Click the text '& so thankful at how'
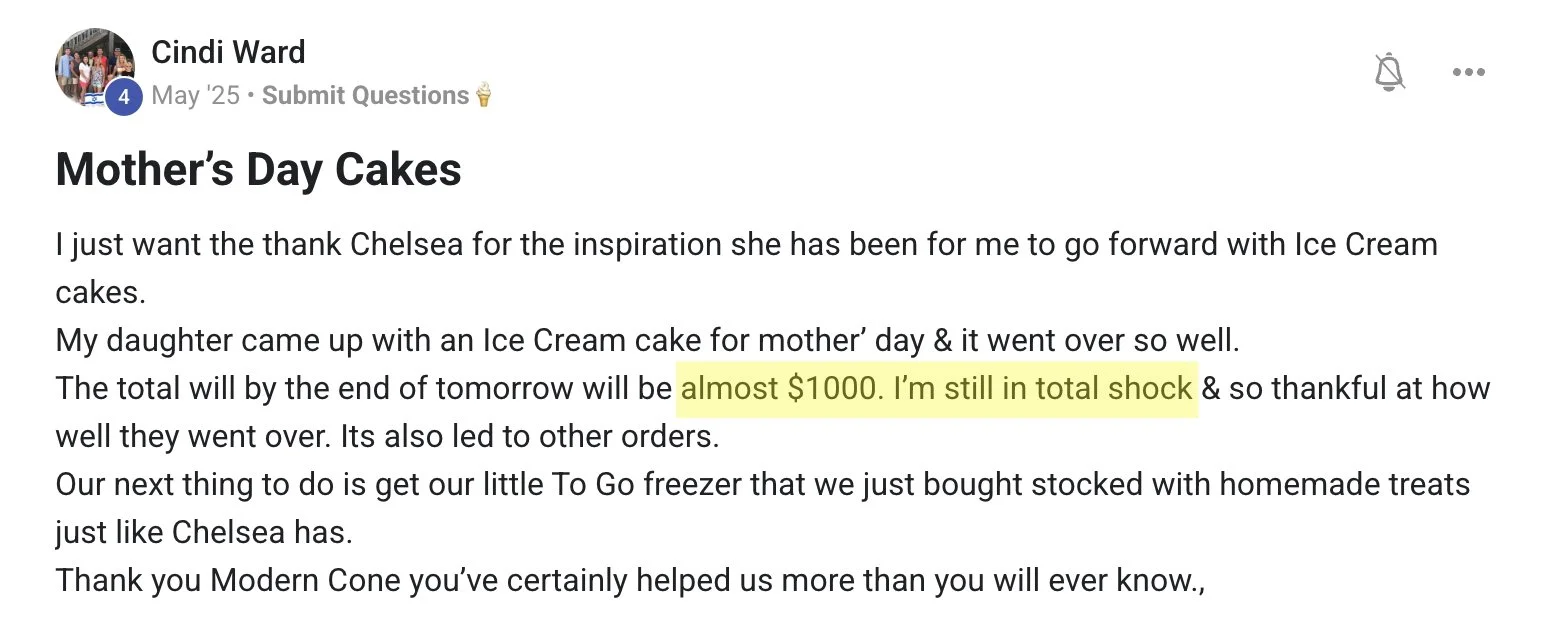1550x620 pixels. pyautogui.click(x=1345, y=388)
